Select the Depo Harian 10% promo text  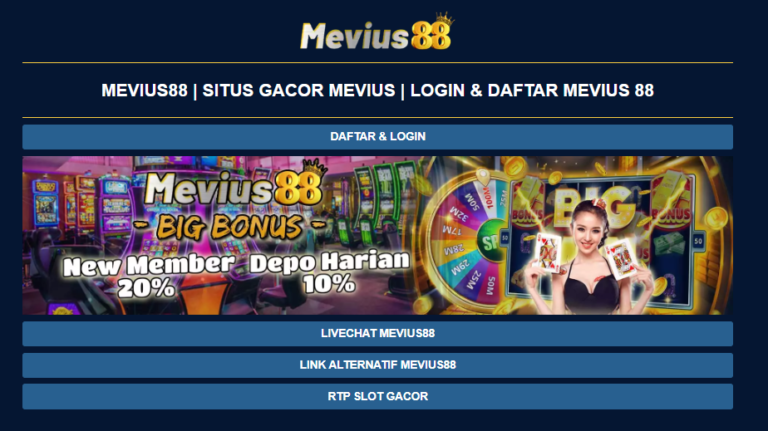pyautogui.click(x=329, y=271)
